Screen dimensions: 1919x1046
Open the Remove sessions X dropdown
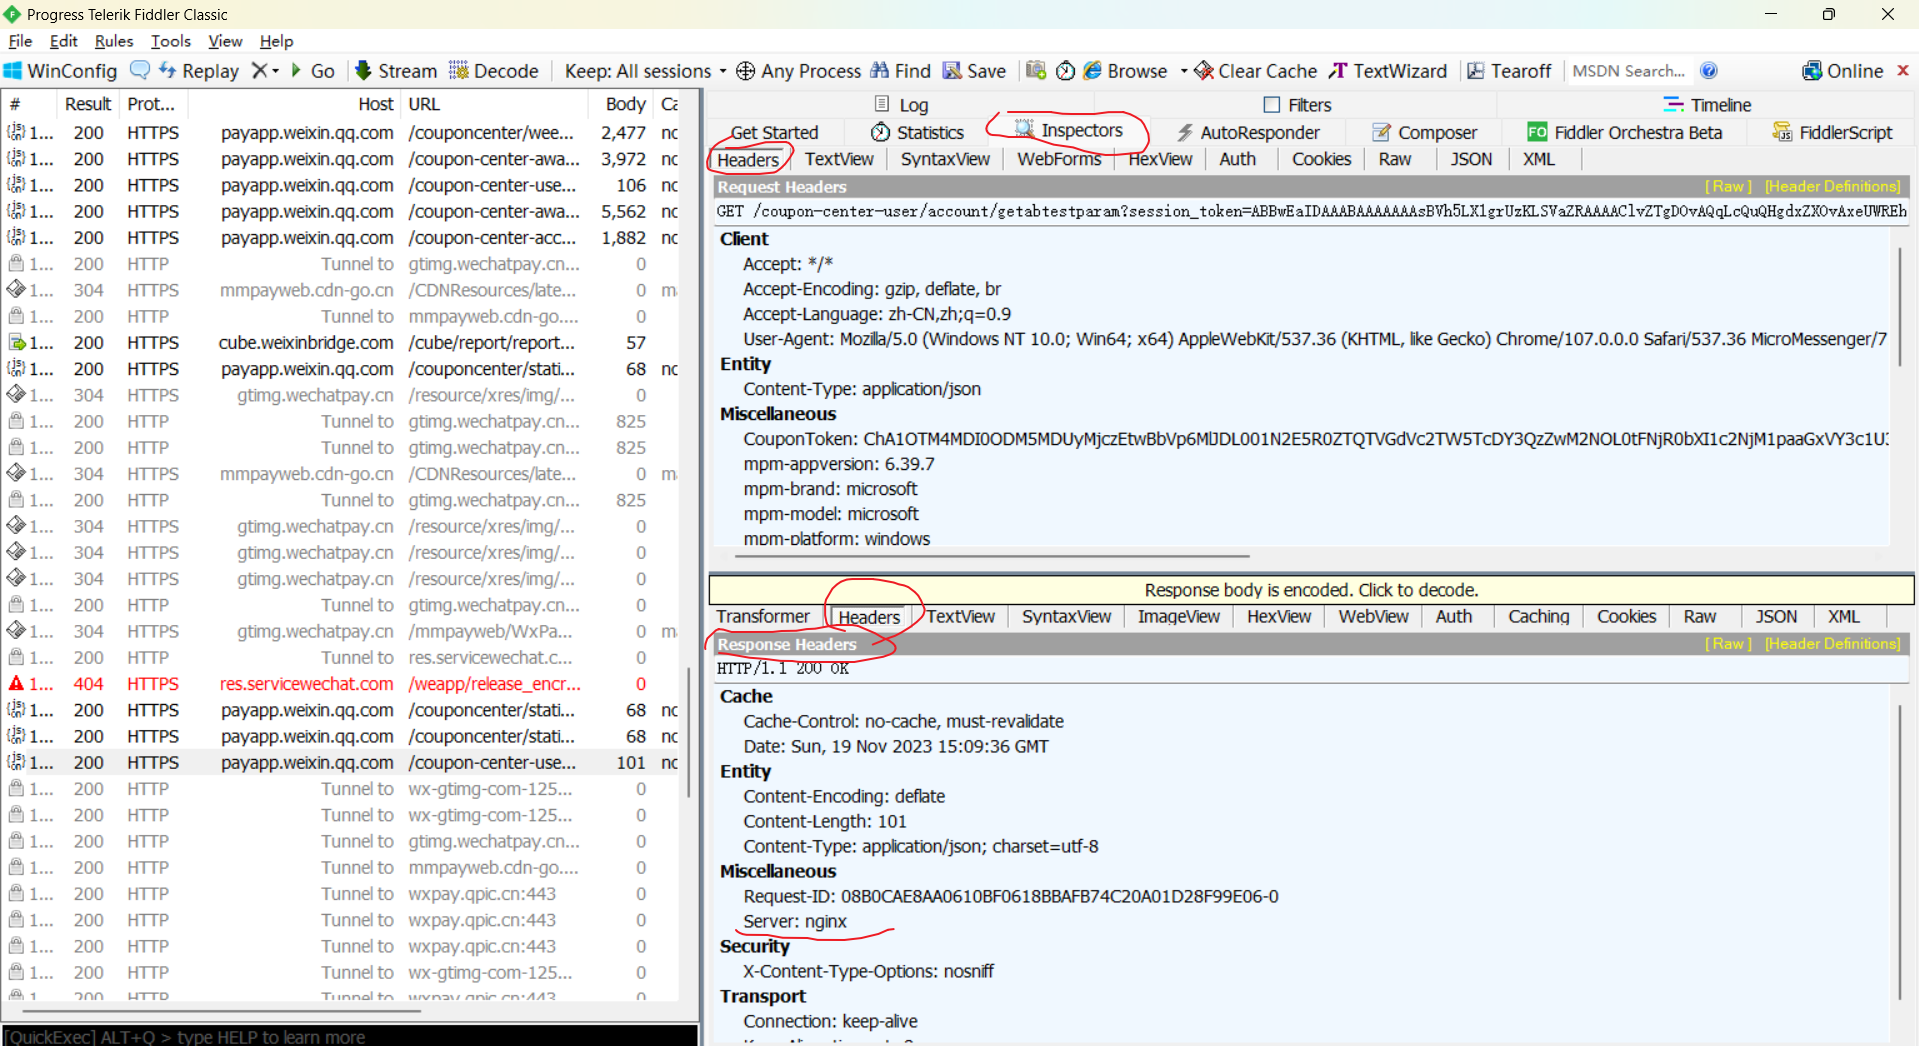point(265,71)
